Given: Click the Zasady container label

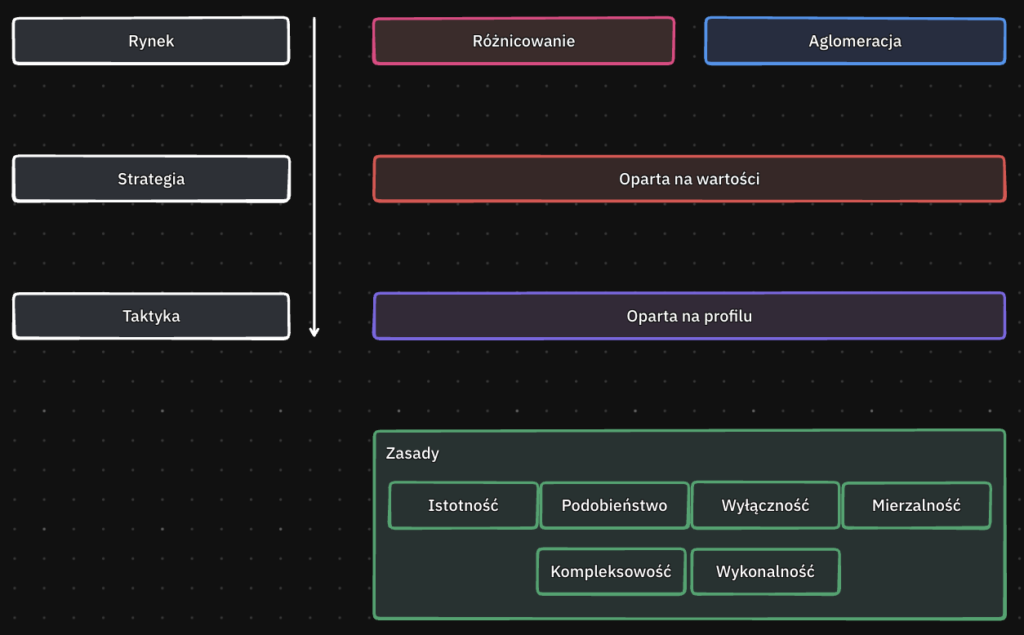Looking at the screenshot, I should 412,453.
